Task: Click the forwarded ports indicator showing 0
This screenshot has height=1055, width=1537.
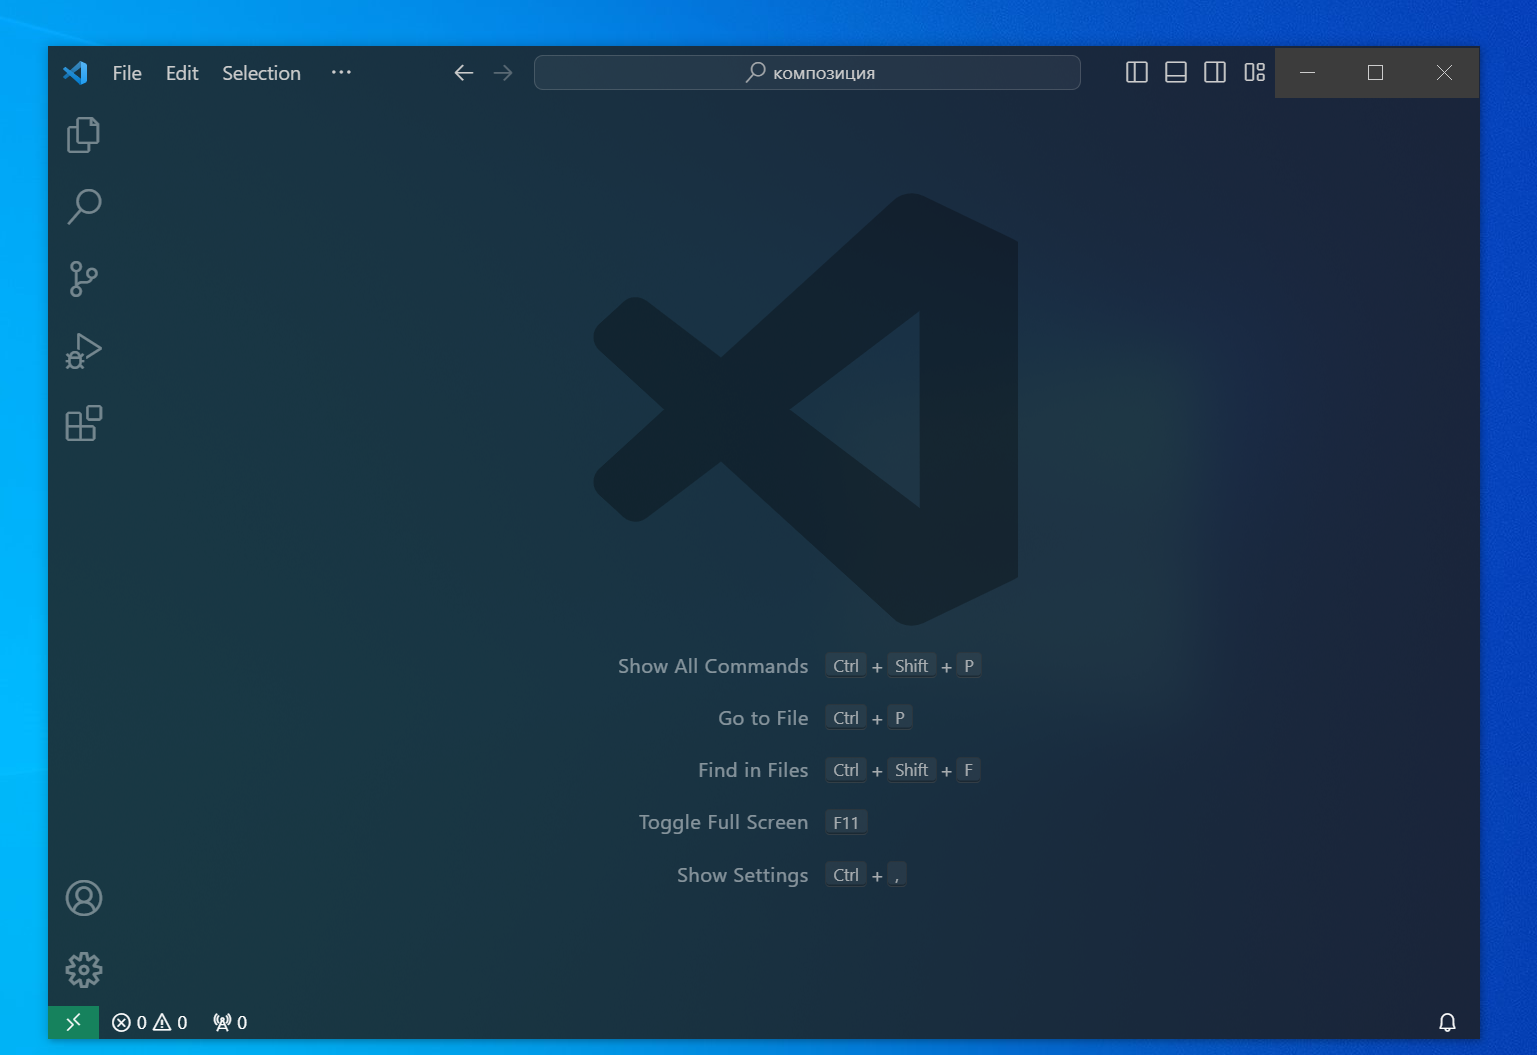Action: click(x=230, y=1022)
